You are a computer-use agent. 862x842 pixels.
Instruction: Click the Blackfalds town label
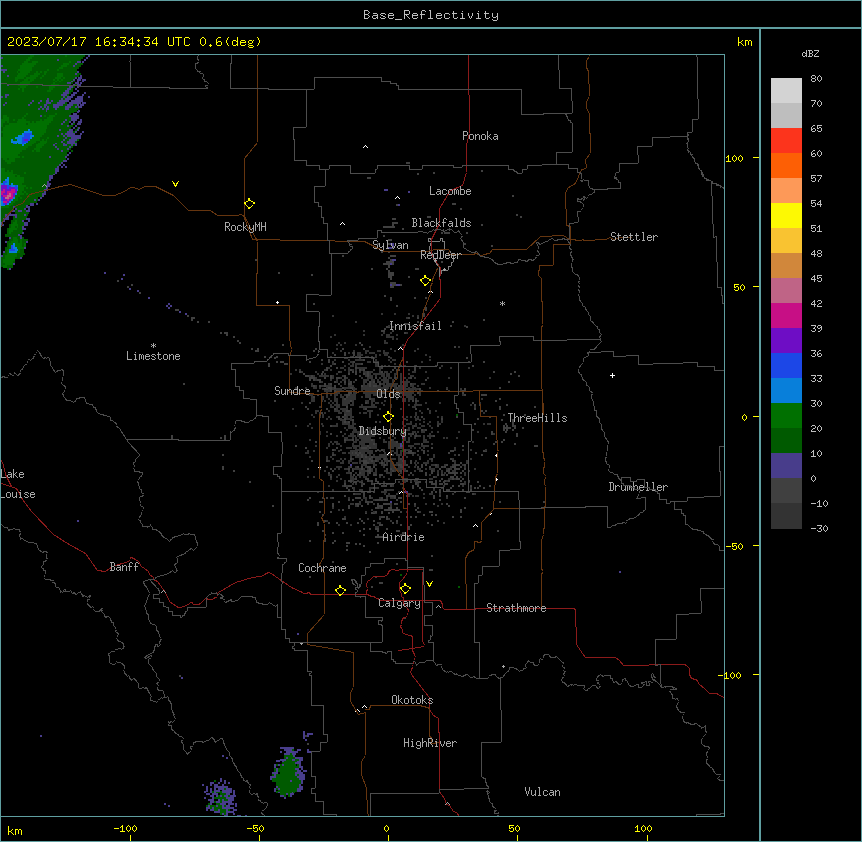click(x=441, y=223)
